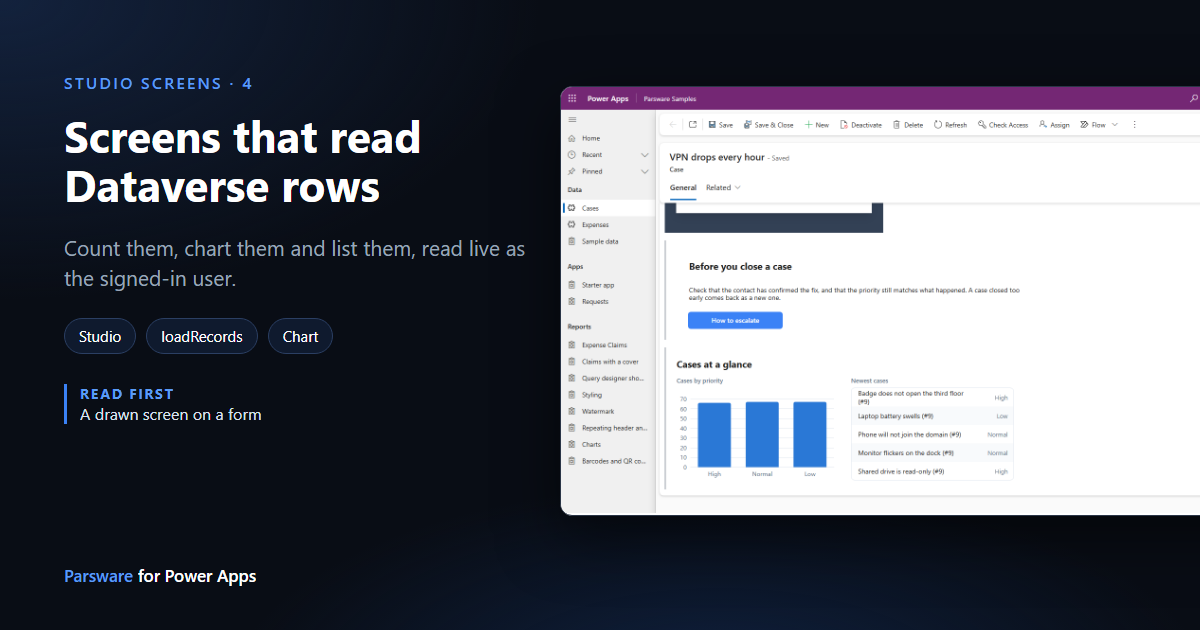The height and width of the screenshot is (630, 1200).
Task: Collapse the site map with hamburger icon
Action: 572,119
